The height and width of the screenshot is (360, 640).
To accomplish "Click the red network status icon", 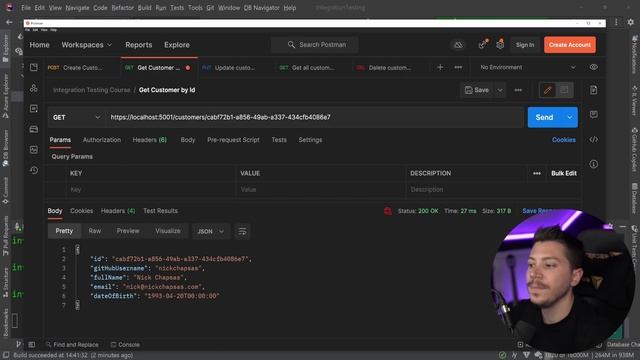I will pyautogui.click(x=388, y=211).
